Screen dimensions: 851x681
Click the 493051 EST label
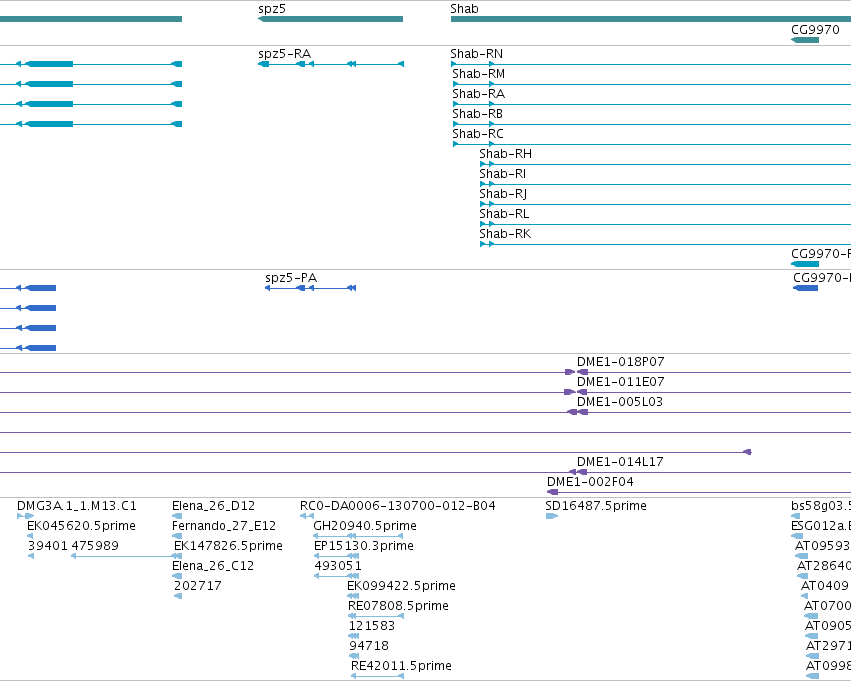(338, 567)
